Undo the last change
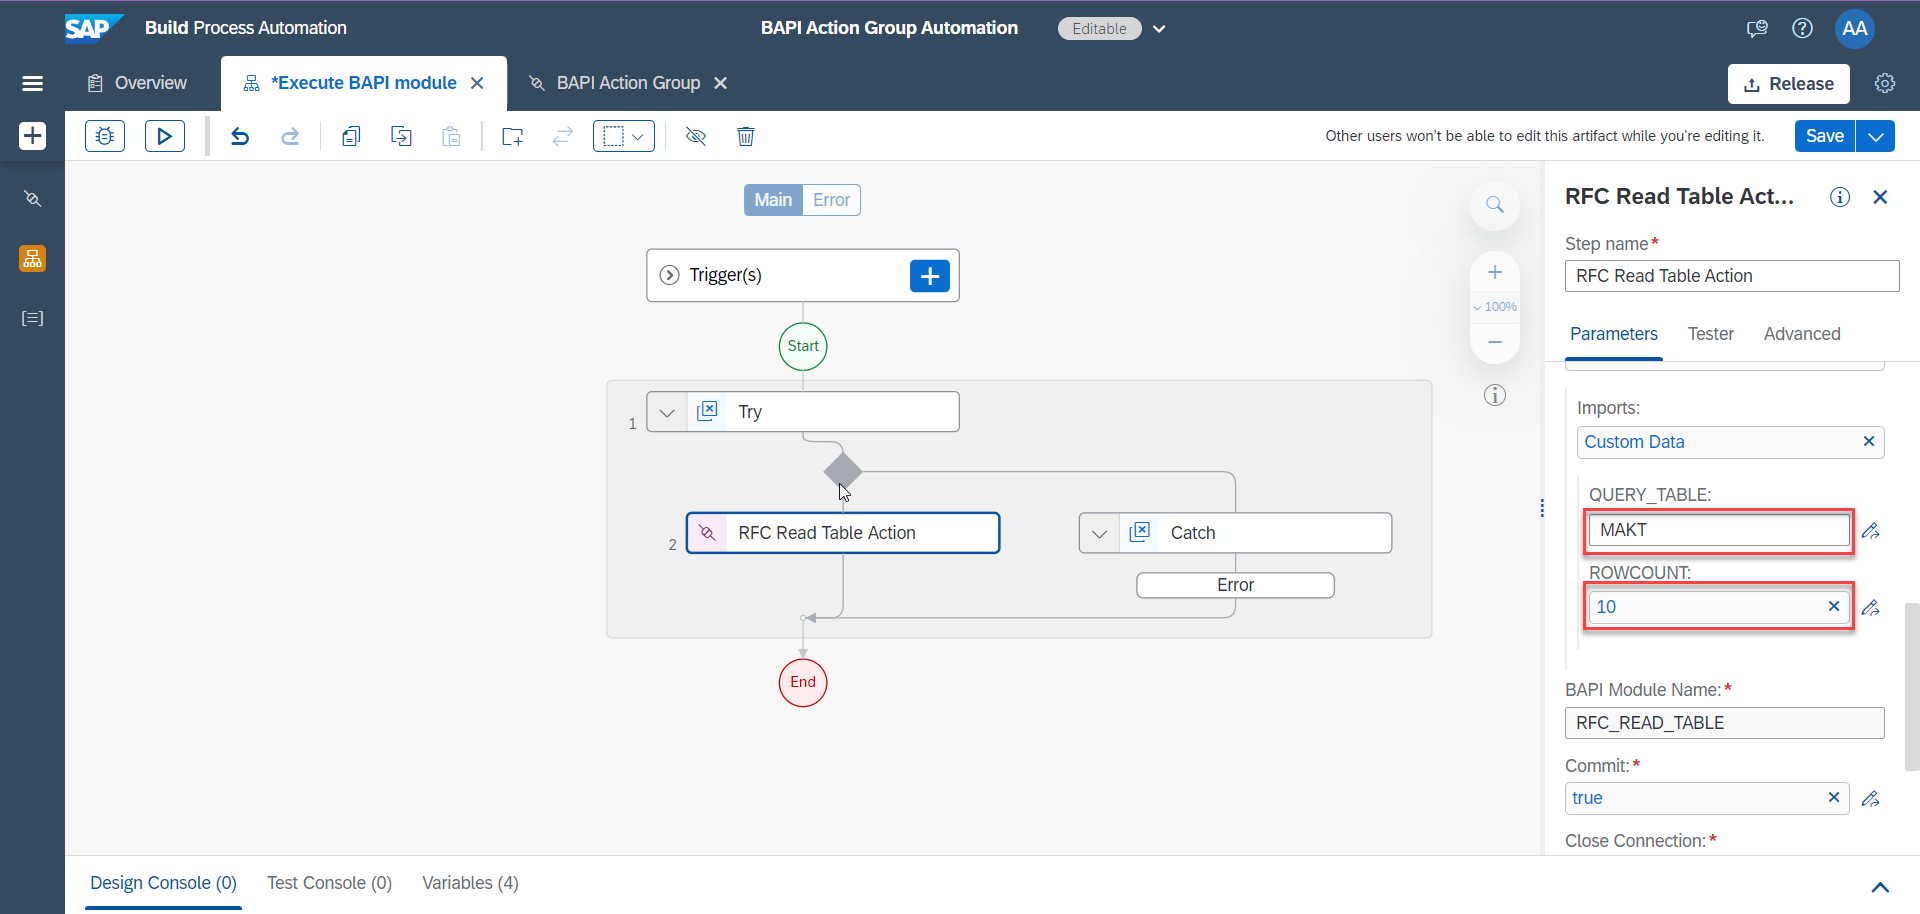Screen dimensions: 1920x914 pos(240,136)
